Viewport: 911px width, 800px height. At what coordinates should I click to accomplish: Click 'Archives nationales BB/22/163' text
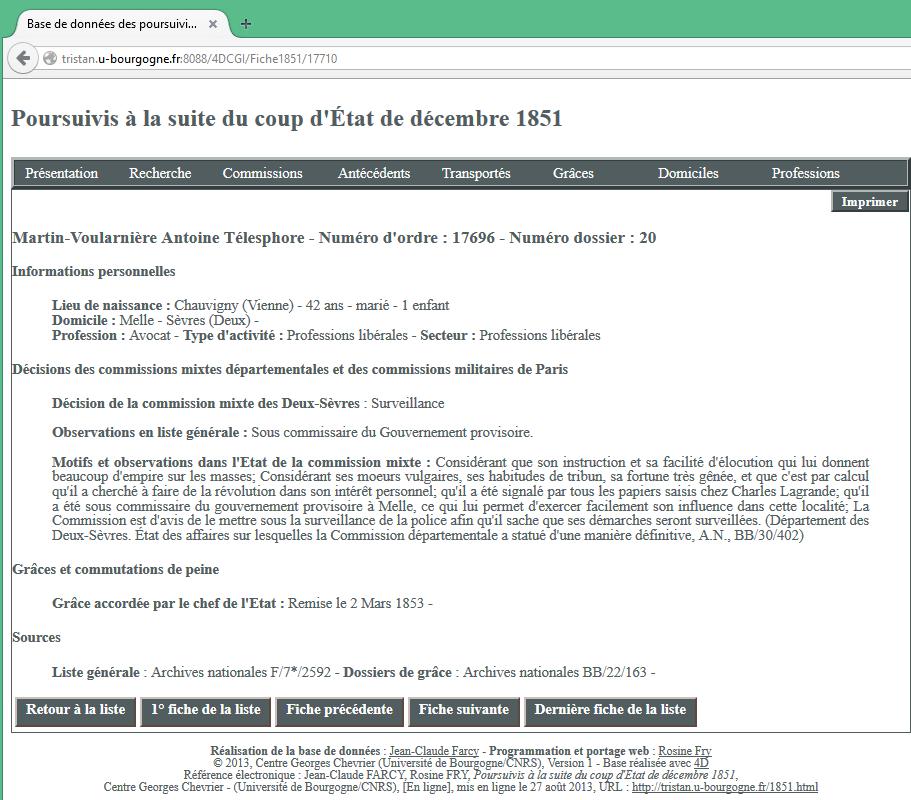click(x=555, y=672)
